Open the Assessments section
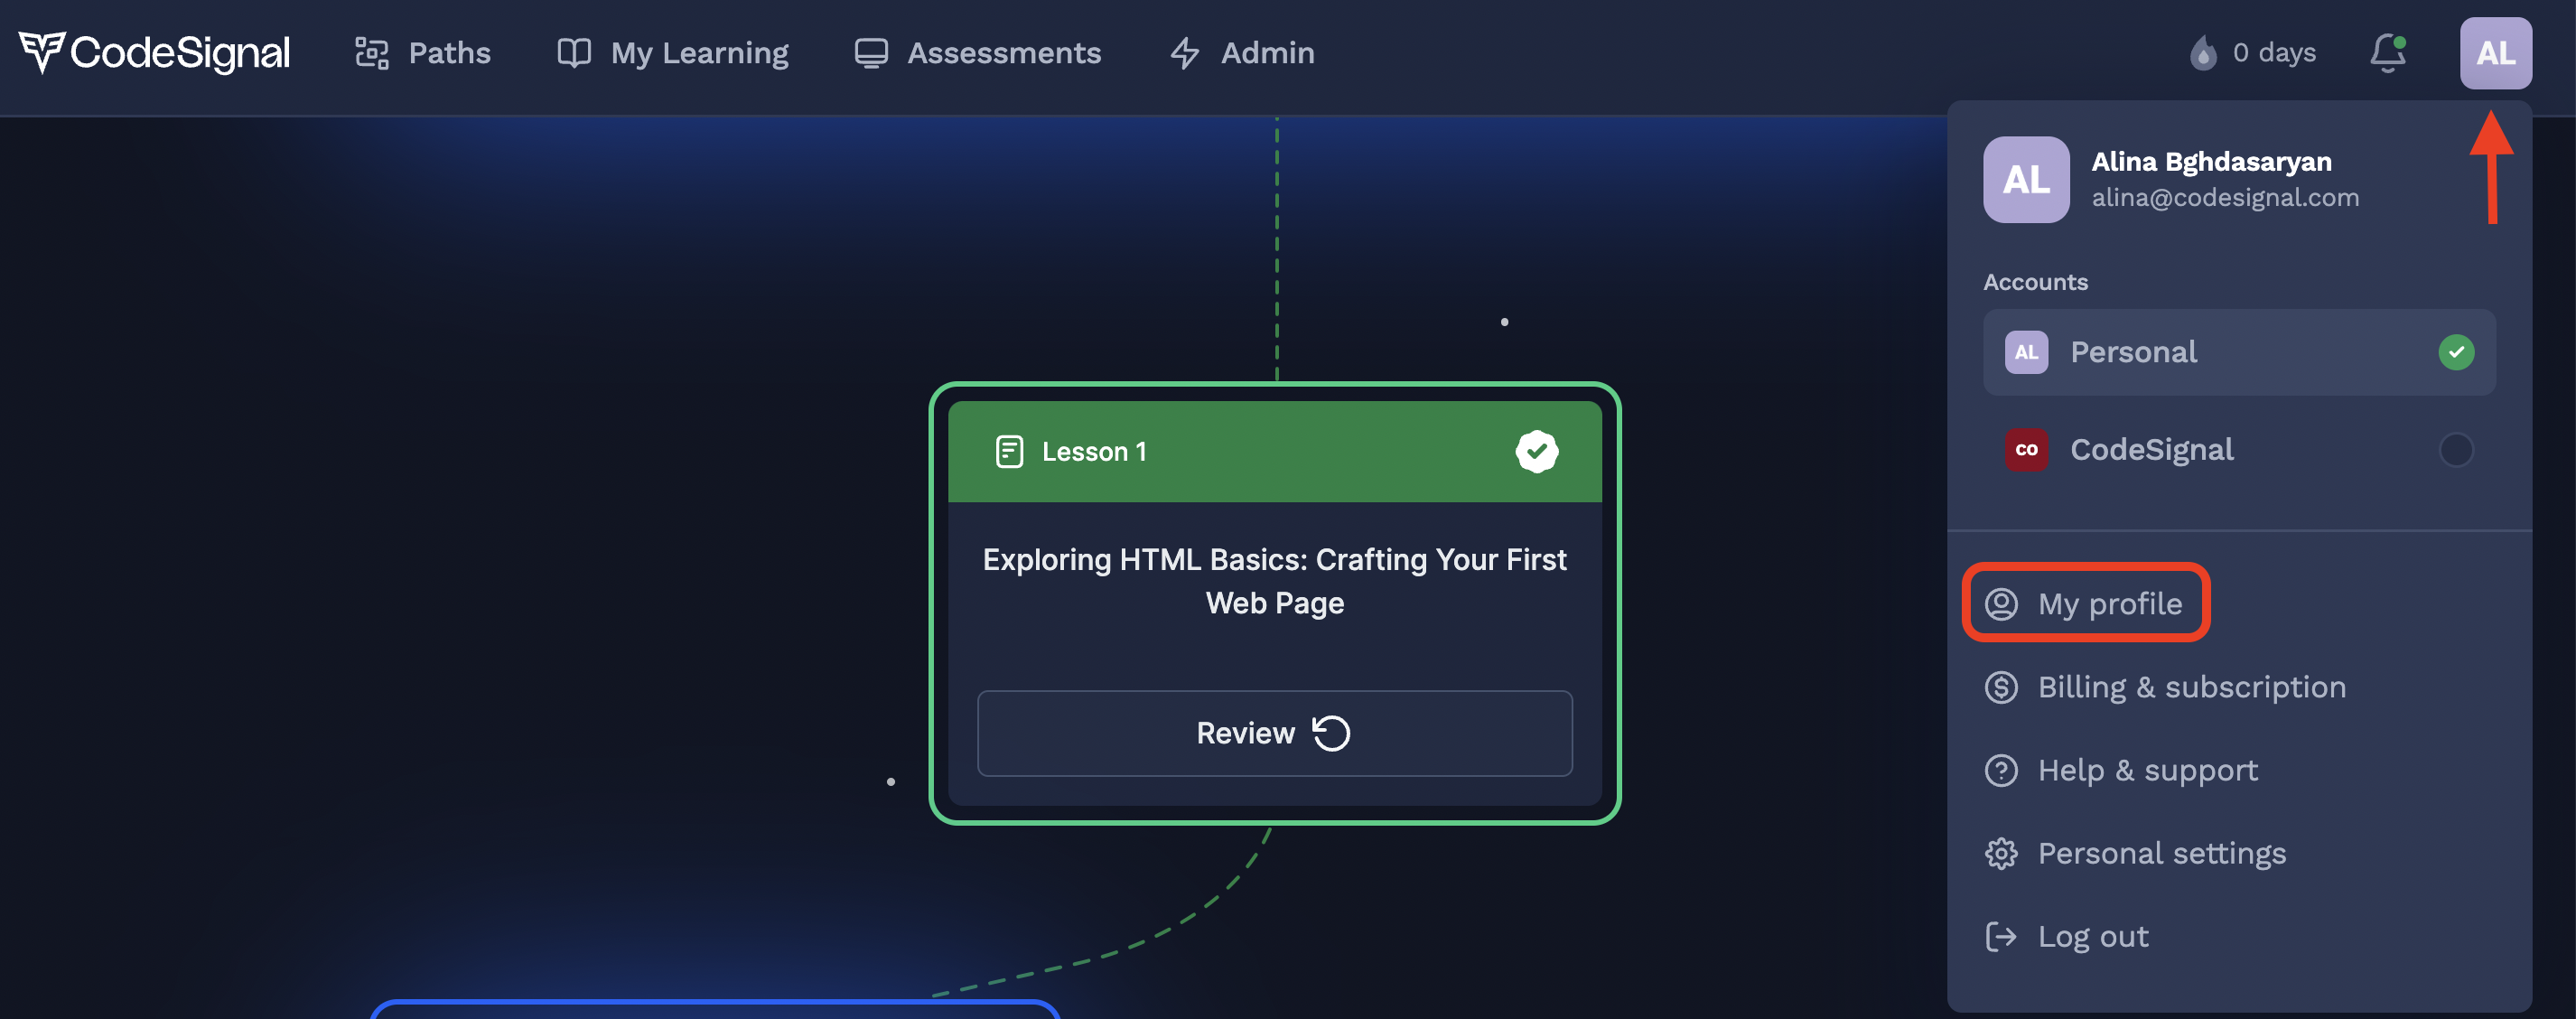The height and width of the screenshot is (1019, 2576). [977, 53]
